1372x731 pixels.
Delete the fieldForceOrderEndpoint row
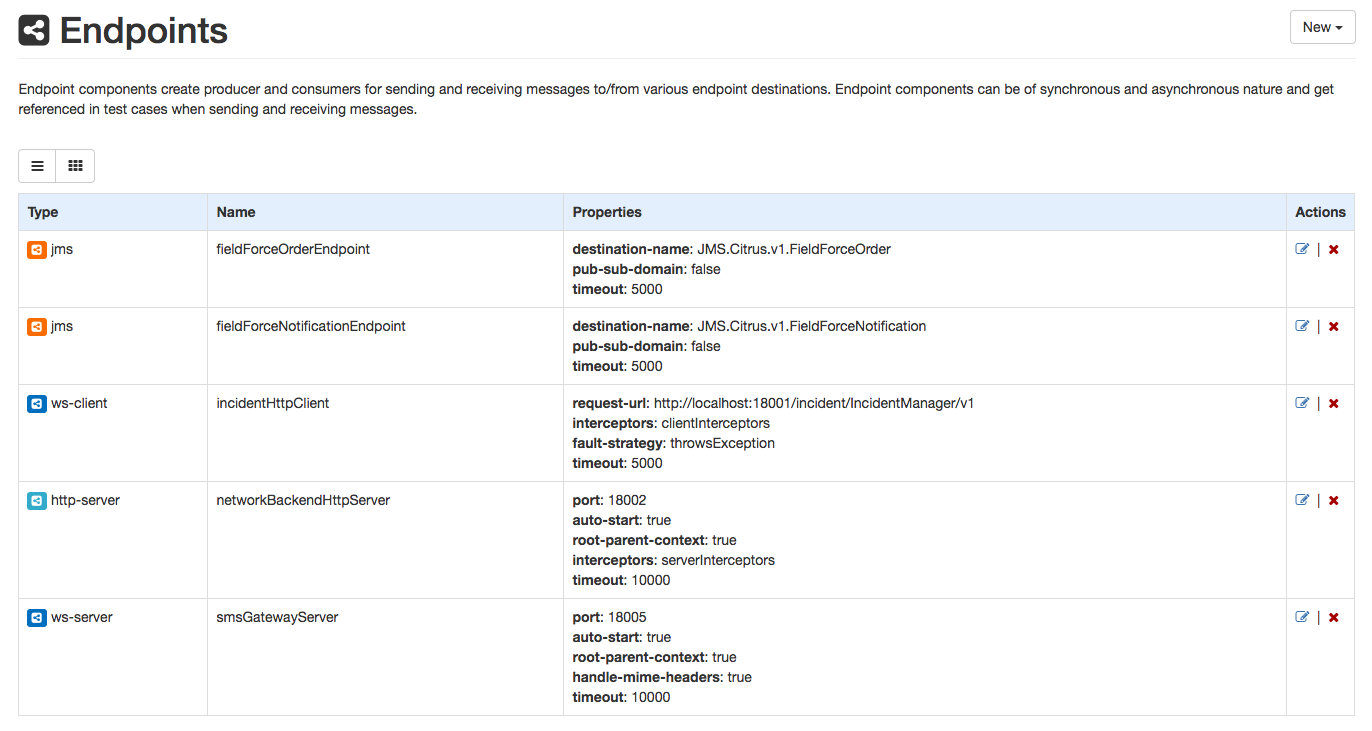(x=1333, y=249)
